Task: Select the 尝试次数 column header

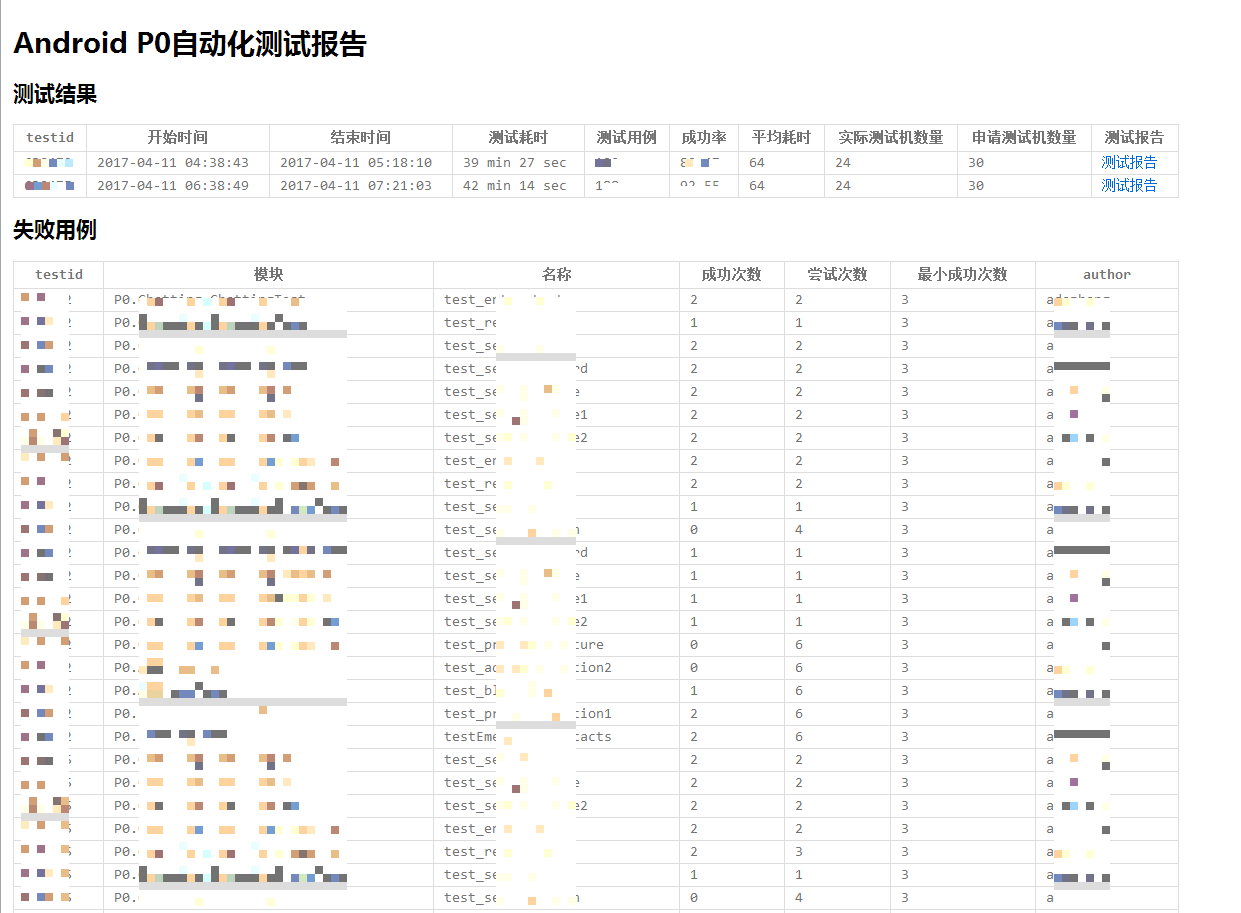Action: click(837, 274)
